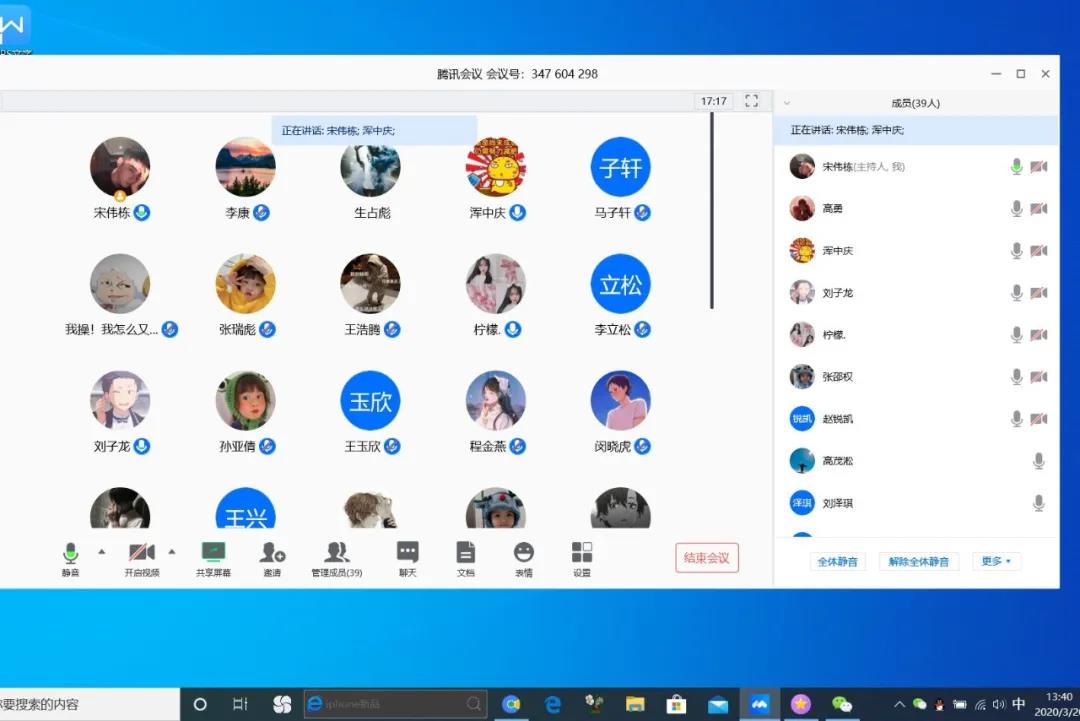The width and height of the screenshot is (1080, 721).
Task: Click the name 王浩腾 in the grid
Action: [362, 329]
